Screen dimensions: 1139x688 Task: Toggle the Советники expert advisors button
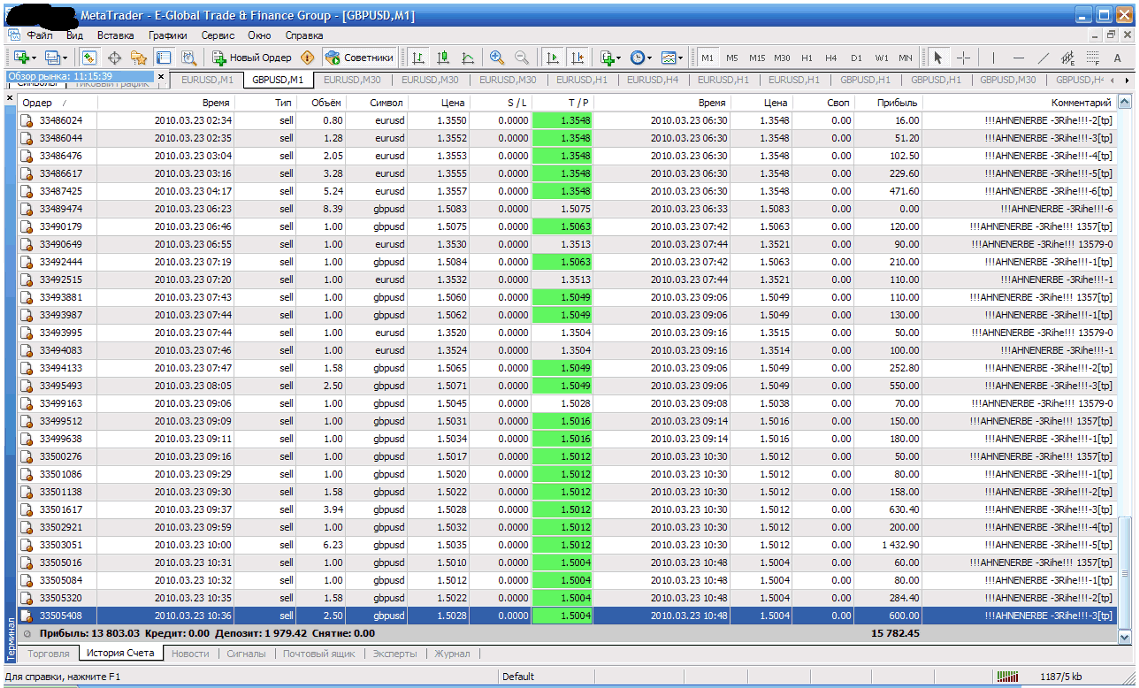(360, 57)
